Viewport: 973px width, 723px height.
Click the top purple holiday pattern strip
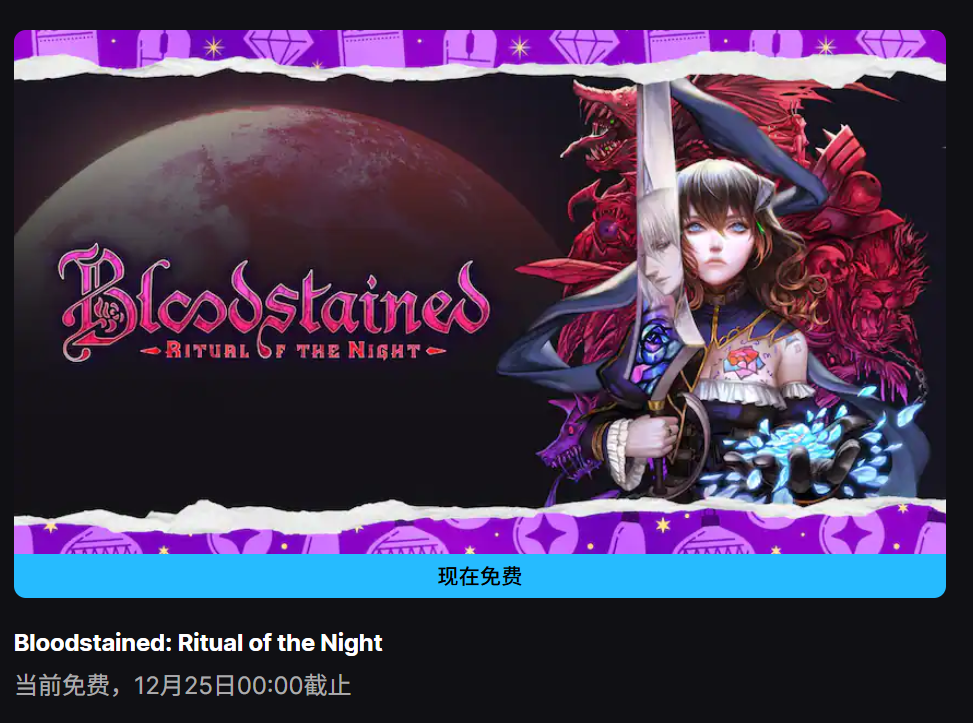[x=480, y=47]
